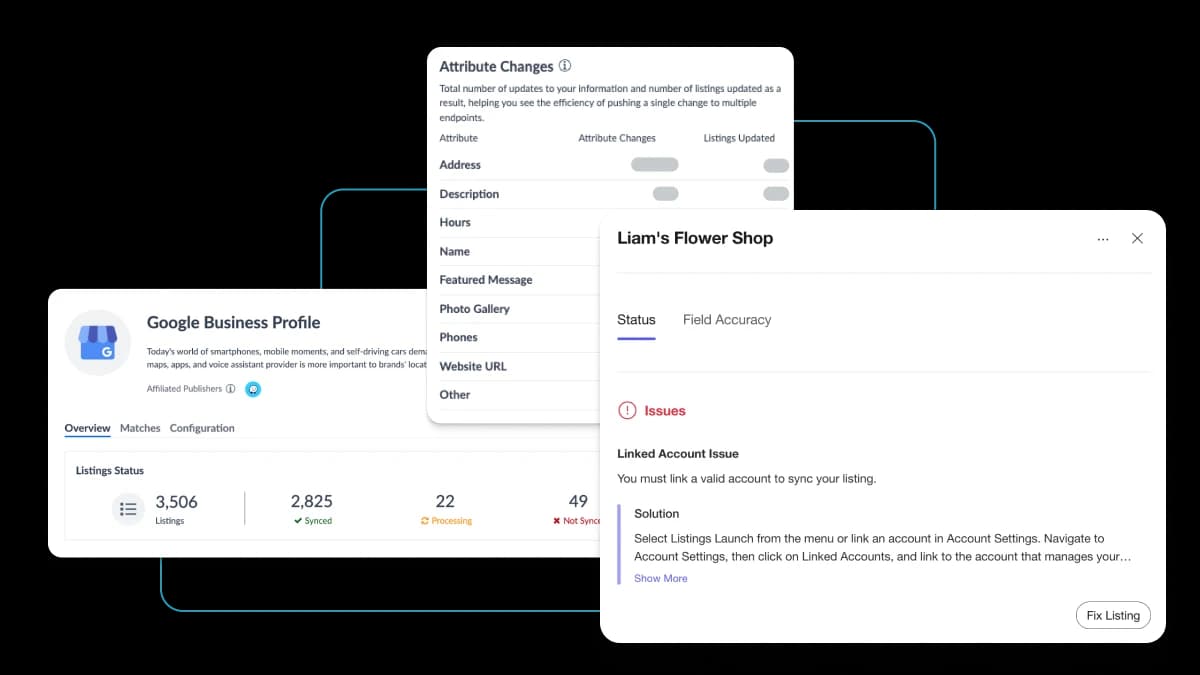The height and width of the screenshot is (675, 1200).
Task: Click the red Not Synced cross icon
Action: point(557,521)
